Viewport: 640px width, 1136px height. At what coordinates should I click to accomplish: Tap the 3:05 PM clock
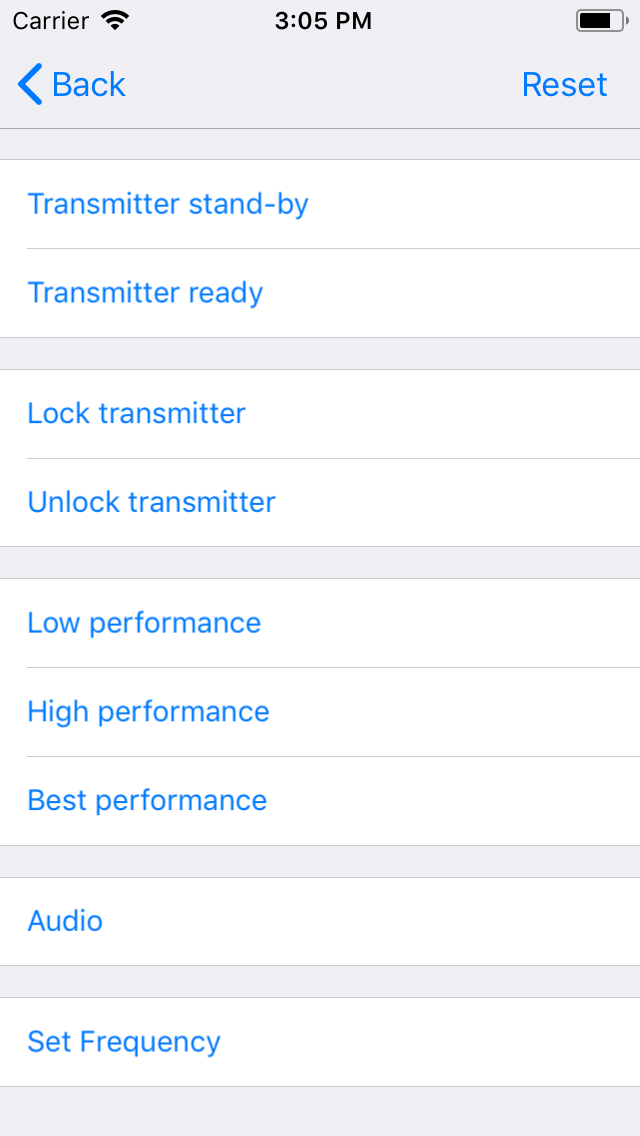pos(323,21)
